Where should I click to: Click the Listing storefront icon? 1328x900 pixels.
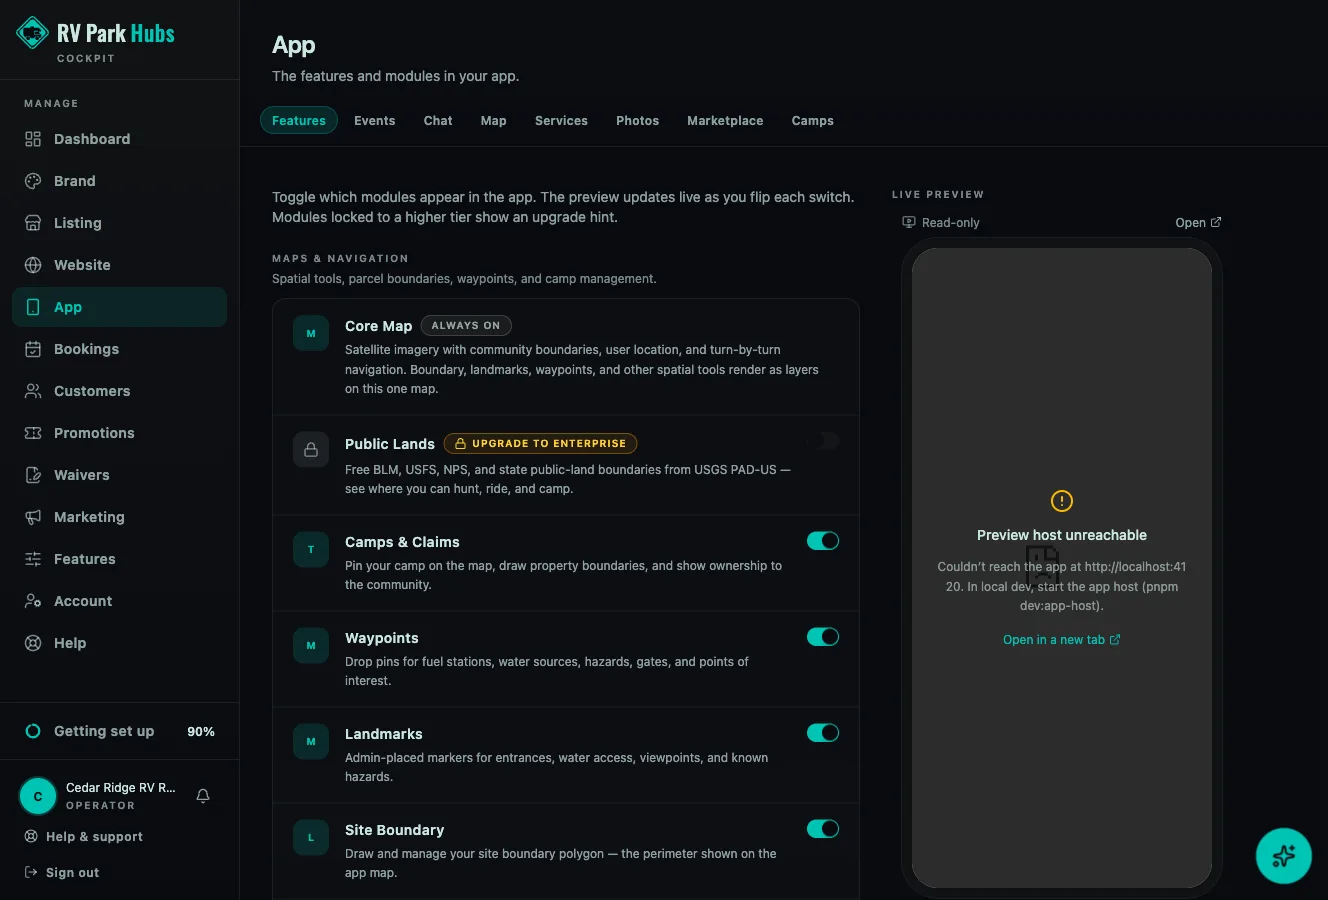pos(33,223)
